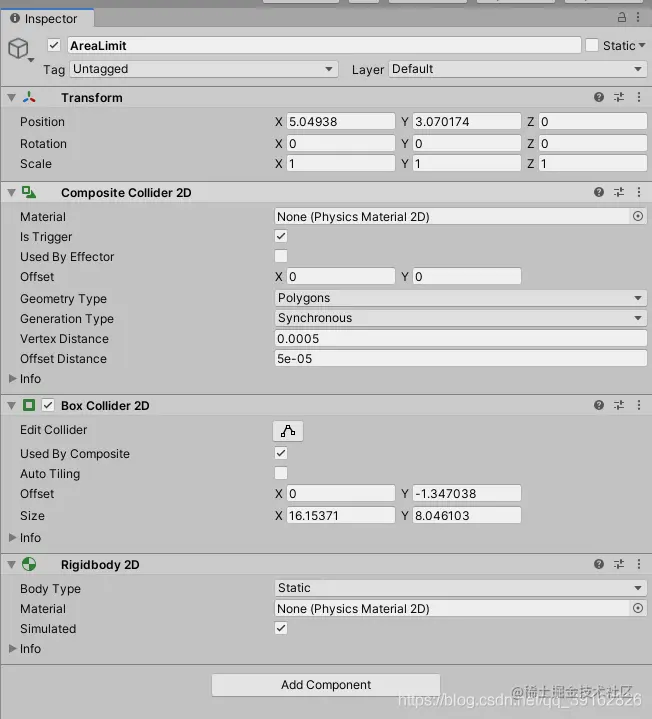This screenshot has height=719, width=652.
Task: Expand Info under Rigidbody 2D
Action: point(12,648)
